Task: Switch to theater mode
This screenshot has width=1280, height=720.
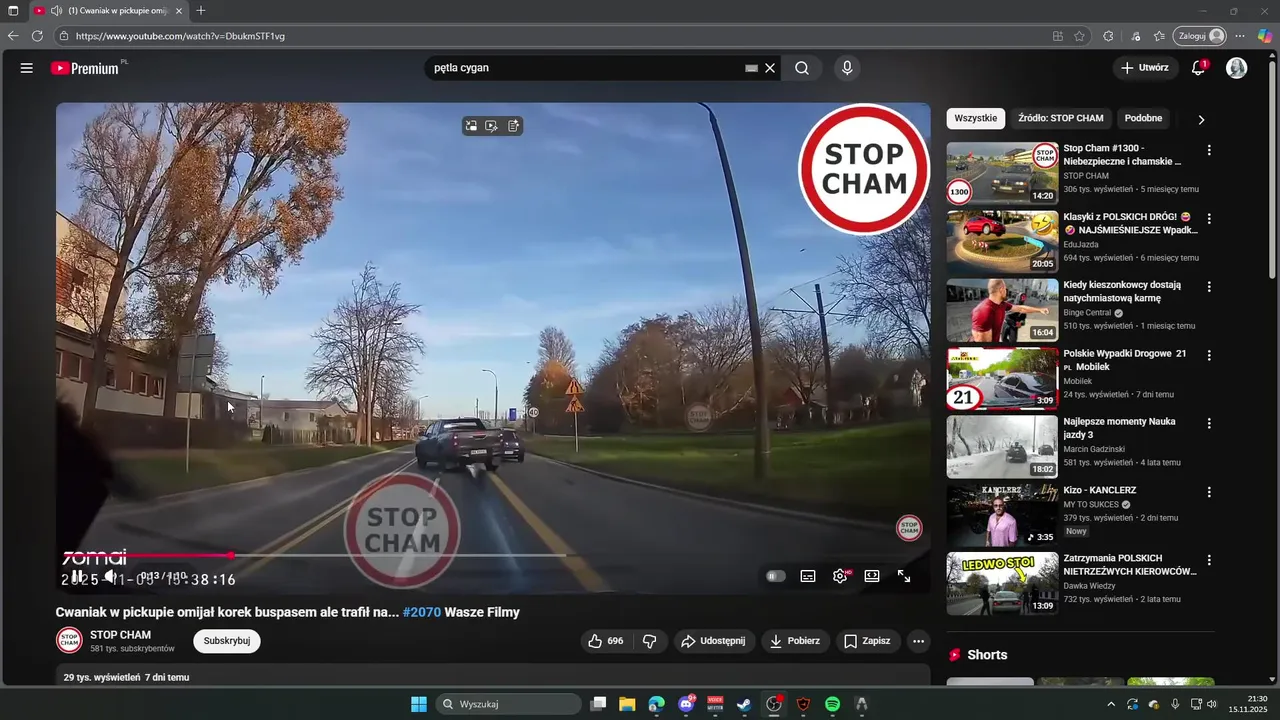Action: [x=872, y=576]
